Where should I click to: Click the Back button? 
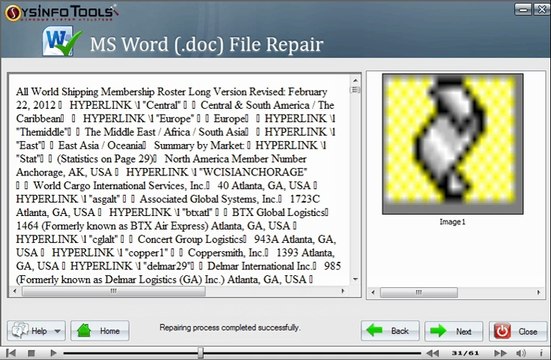390,331
